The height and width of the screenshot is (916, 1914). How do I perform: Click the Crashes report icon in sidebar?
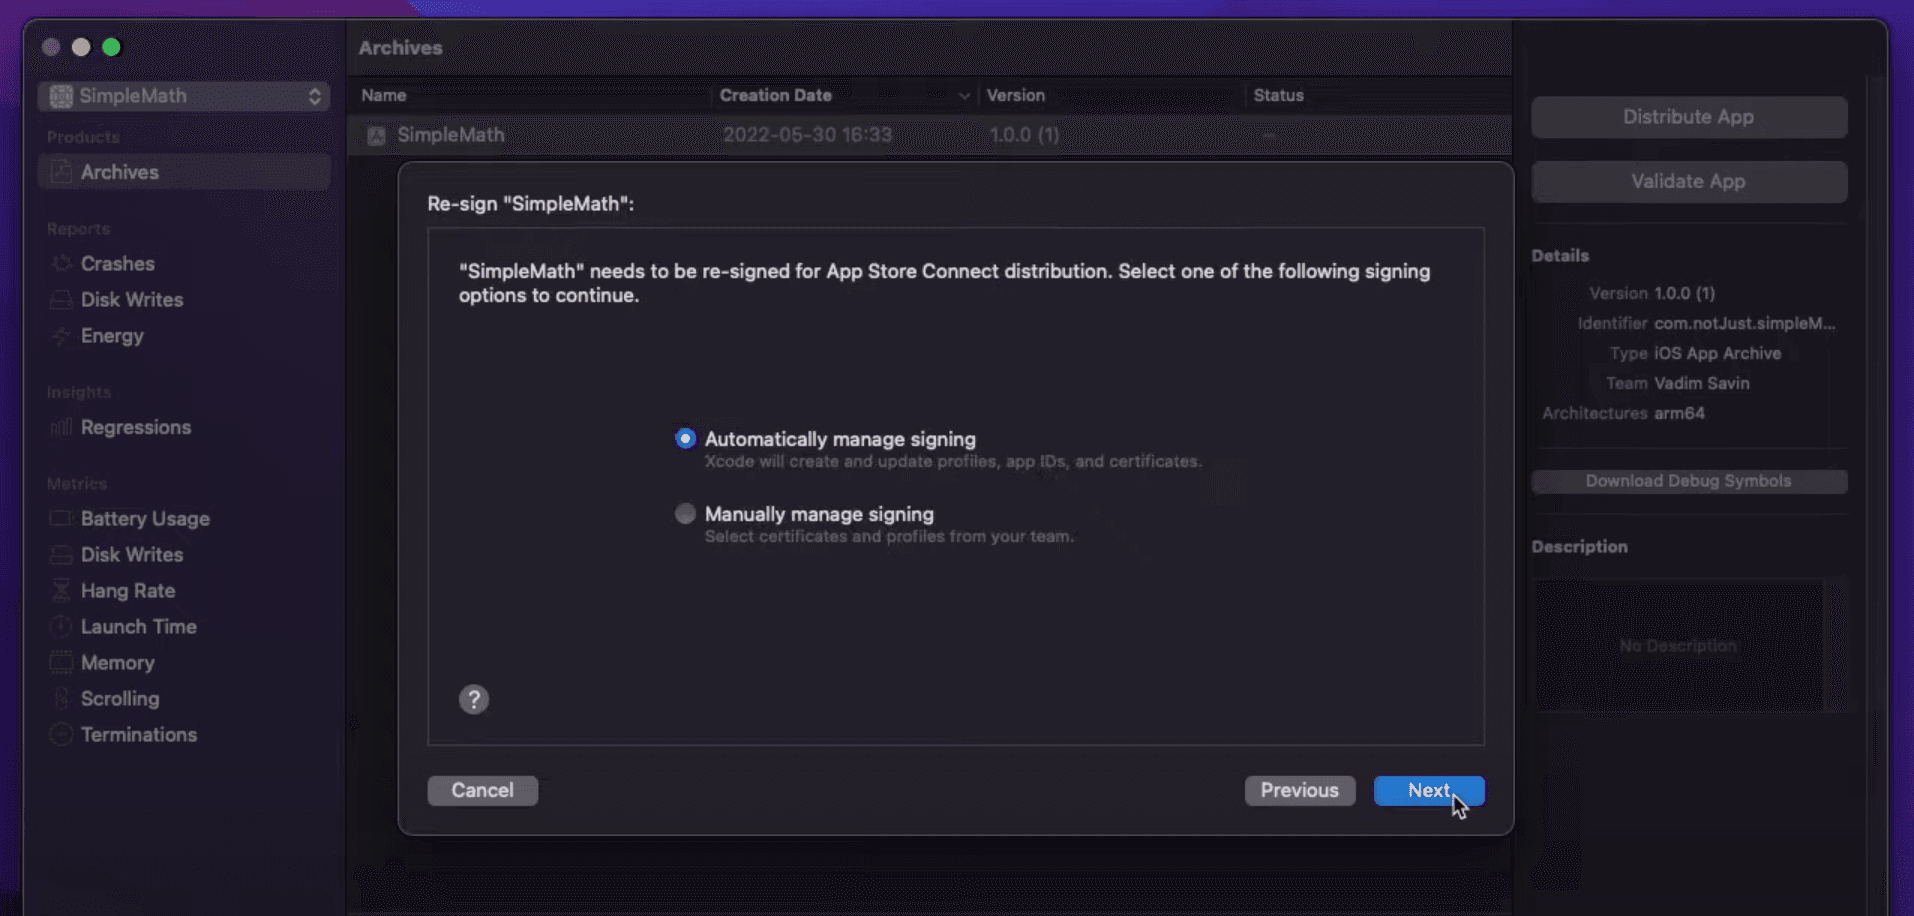point(62,264)
